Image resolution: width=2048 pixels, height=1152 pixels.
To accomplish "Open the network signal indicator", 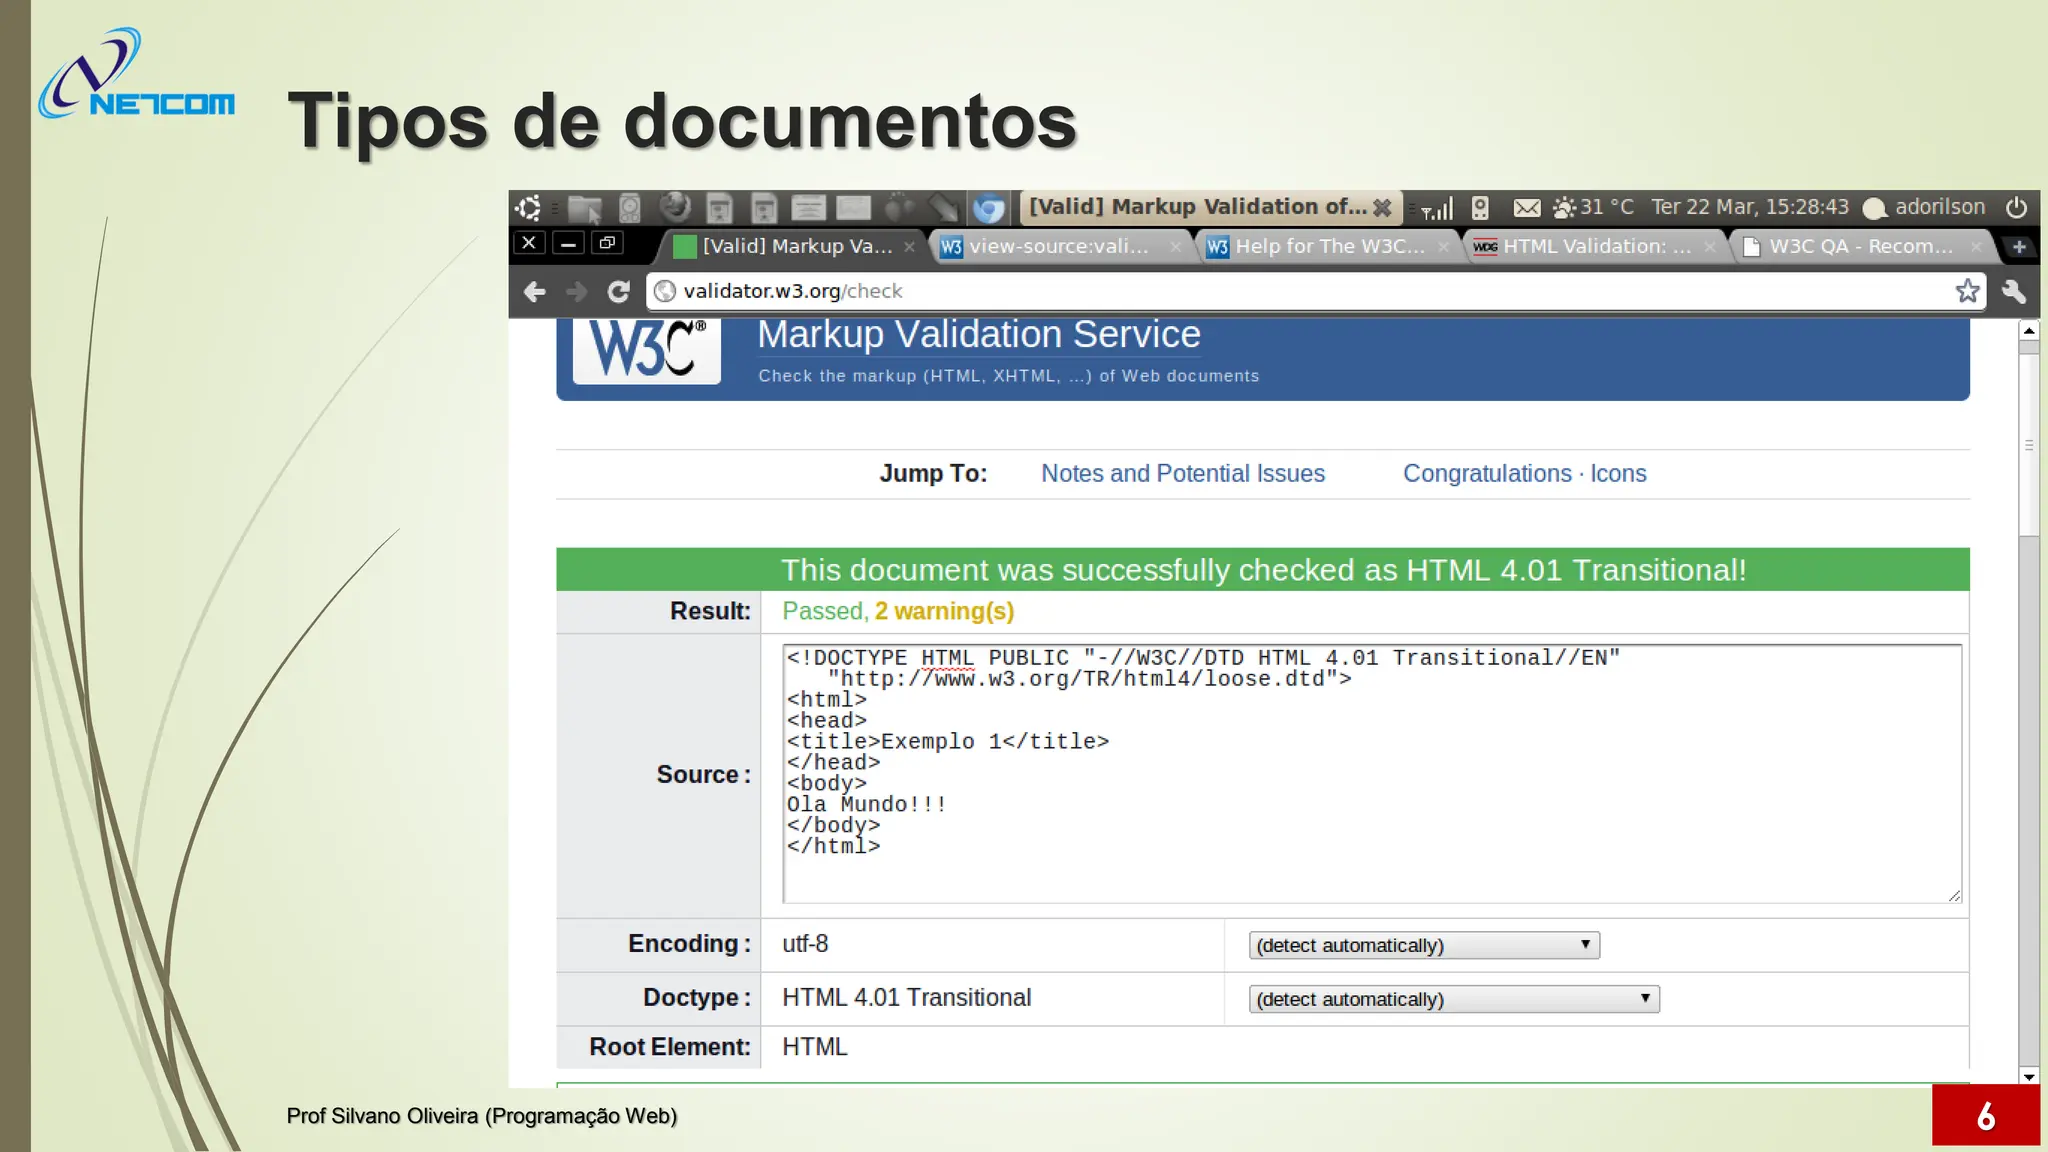I will coord(1437,208).
